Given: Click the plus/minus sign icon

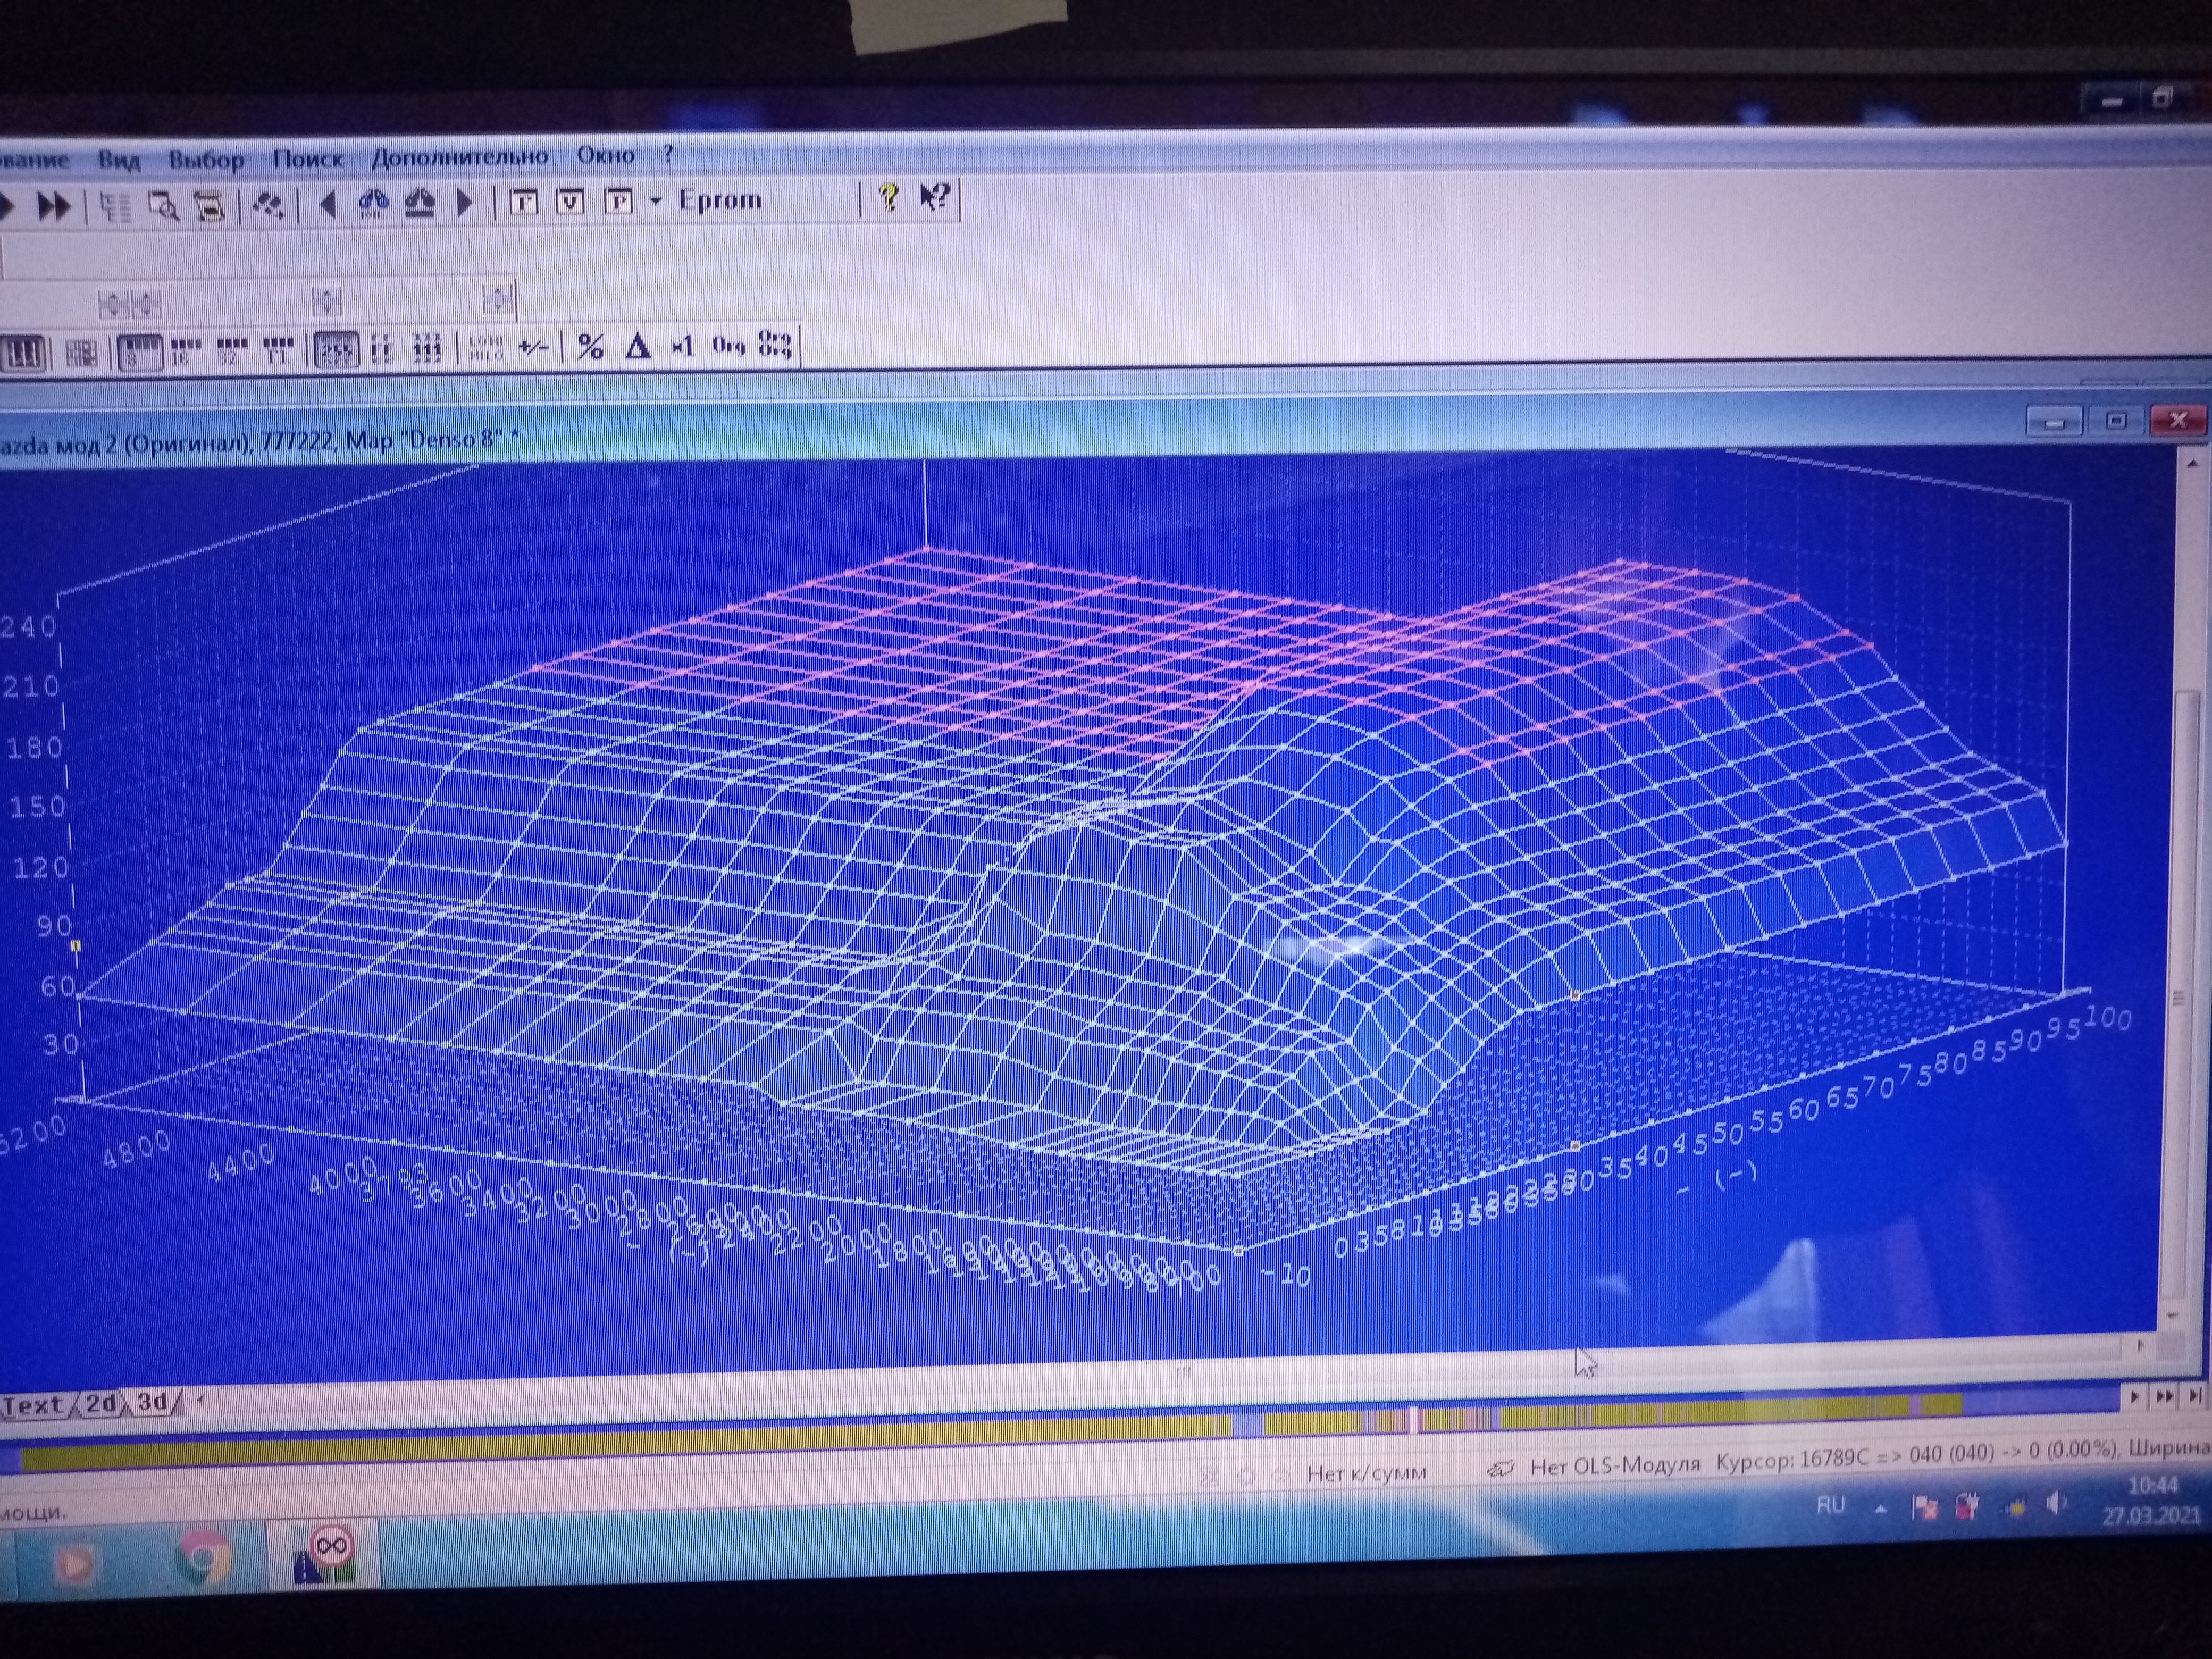Looking at the screenshot, I should click(x=533, y=347).
